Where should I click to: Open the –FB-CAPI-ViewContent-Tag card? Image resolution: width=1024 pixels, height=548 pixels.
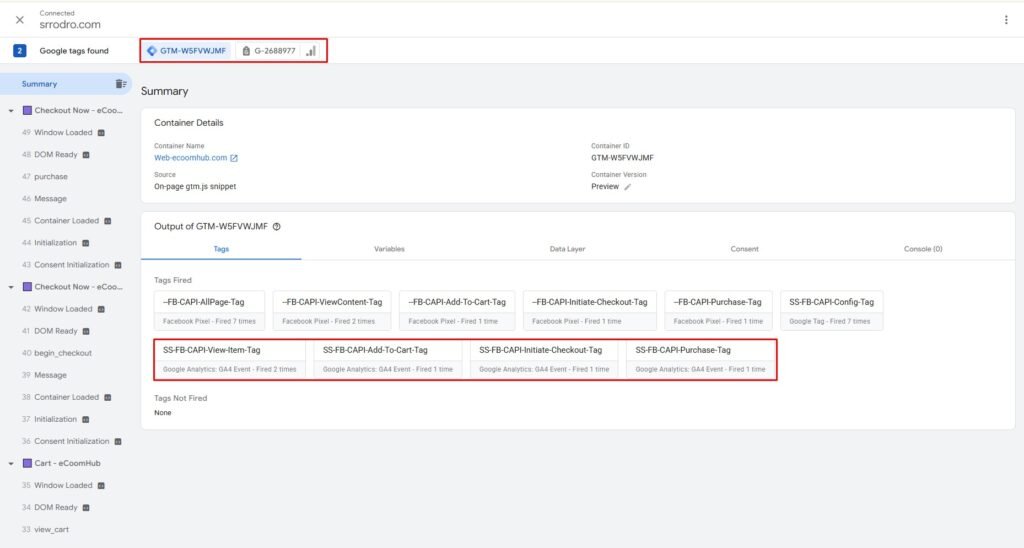[332, 311]
